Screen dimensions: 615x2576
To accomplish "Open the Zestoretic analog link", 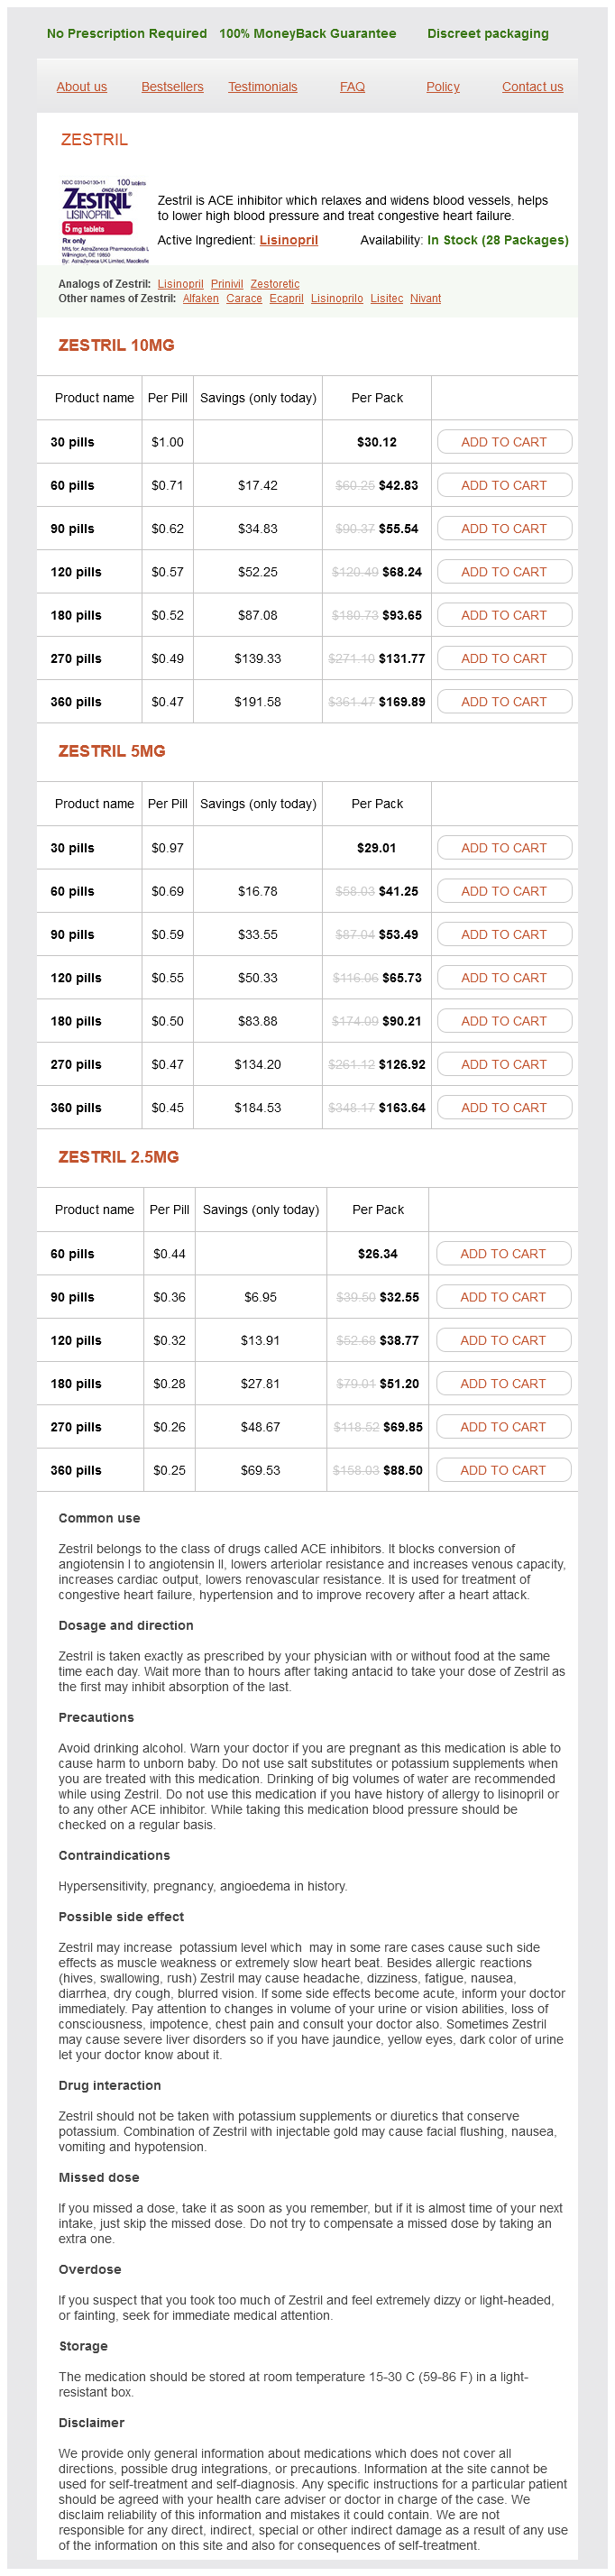I will point(275,284).
